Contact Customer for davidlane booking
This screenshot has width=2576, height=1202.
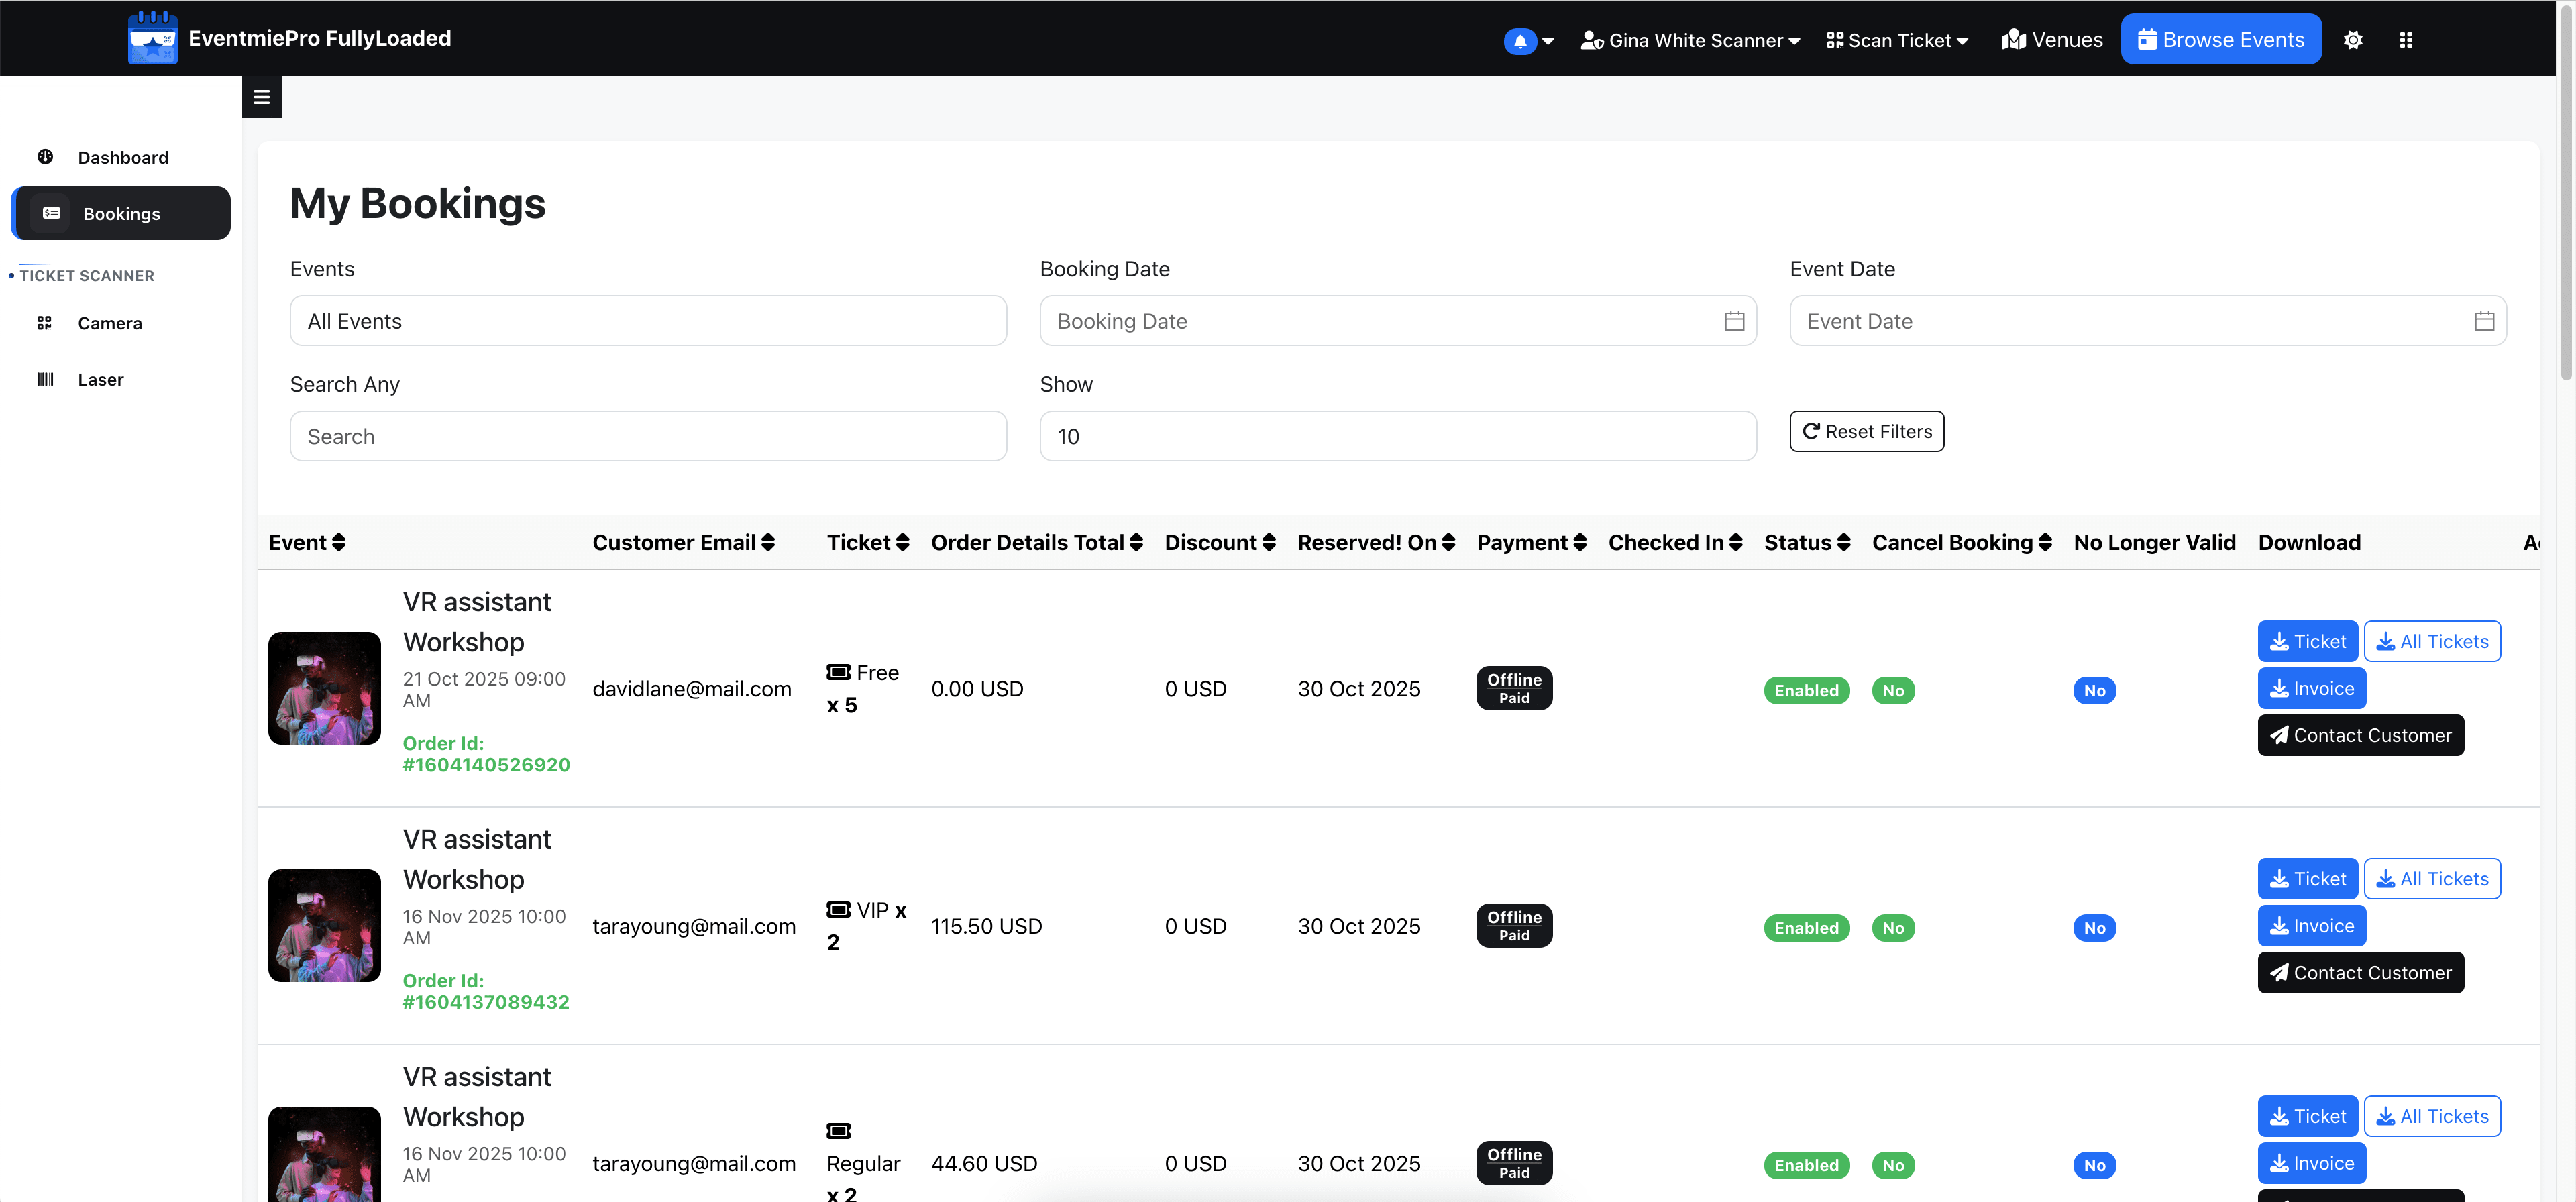2361,735
